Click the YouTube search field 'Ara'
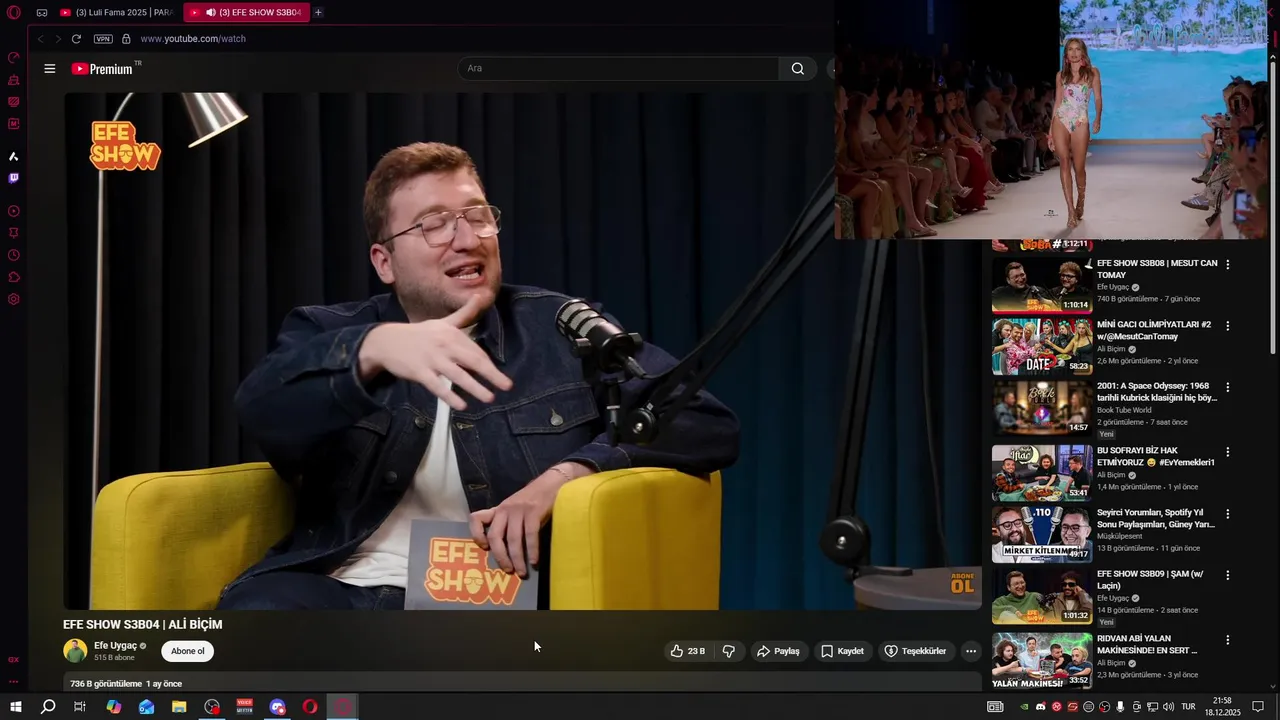 point(618,68)
